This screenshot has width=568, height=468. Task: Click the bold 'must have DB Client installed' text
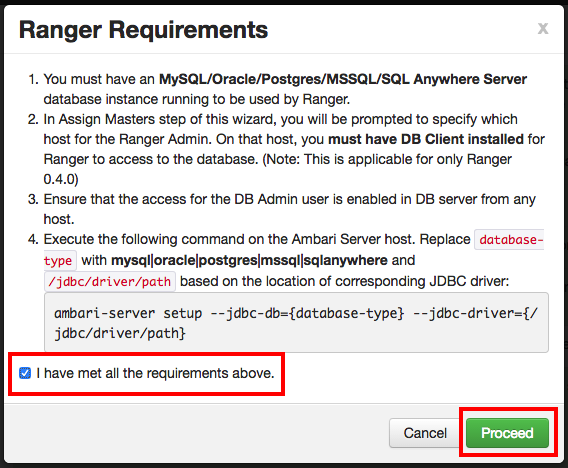pyautogui.click(x=426, y=139)
